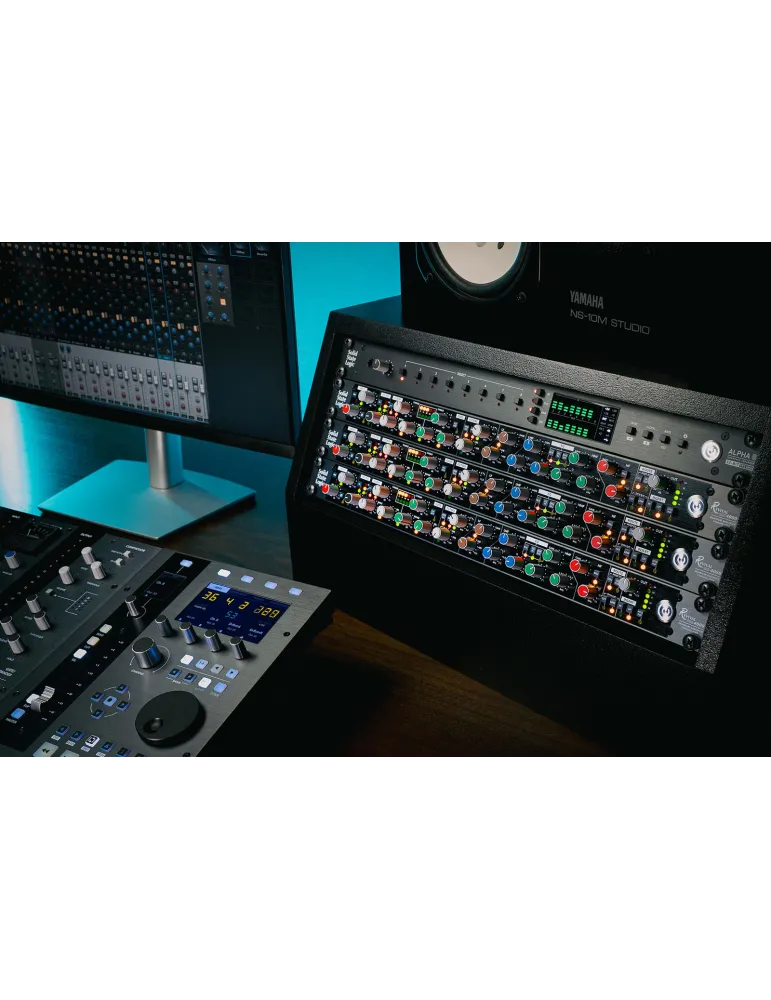This screenshot has height=1000, width=771.
Task: Turn the large silver Channel encoder beside the jog wheel
Action: (x=147, y=654)
